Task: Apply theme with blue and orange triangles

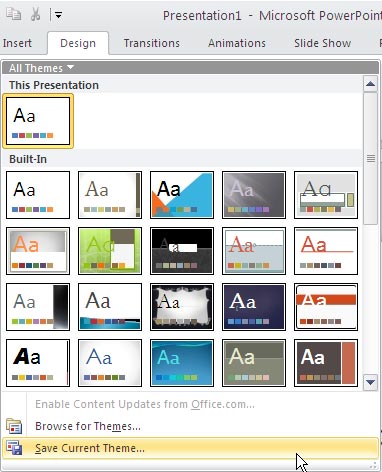Action: [182, 195]
